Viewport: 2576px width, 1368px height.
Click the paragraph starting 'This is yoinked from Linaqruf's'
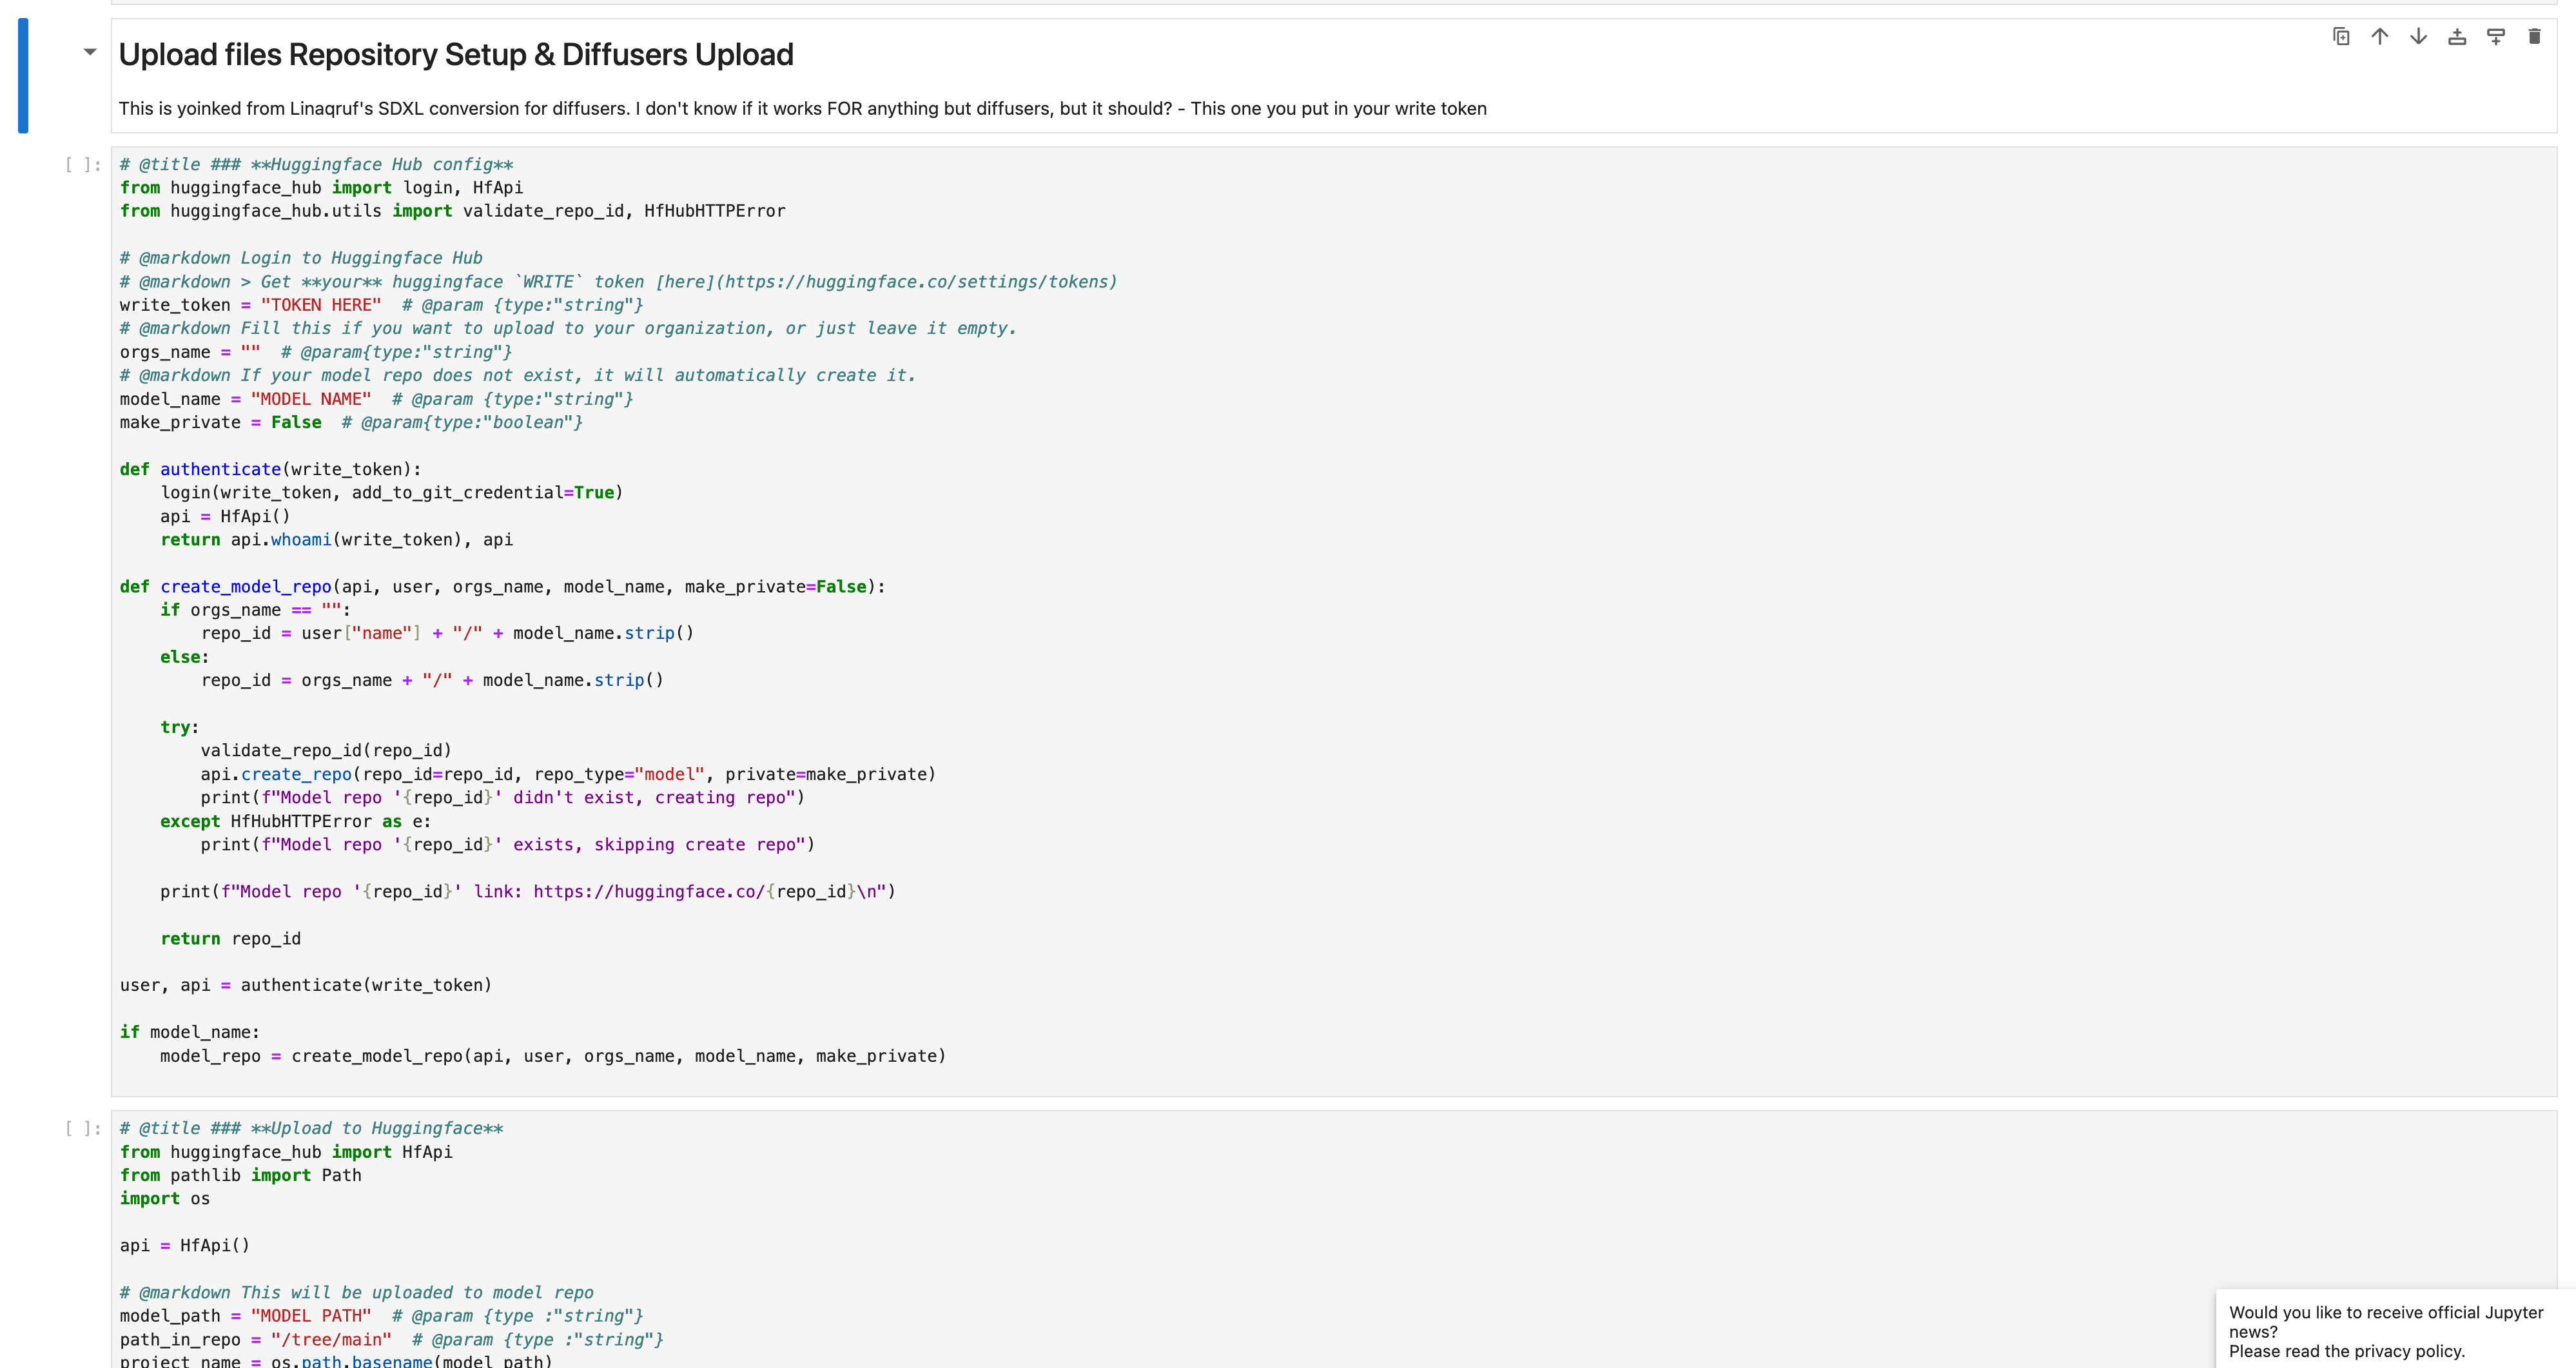point(802,108)
